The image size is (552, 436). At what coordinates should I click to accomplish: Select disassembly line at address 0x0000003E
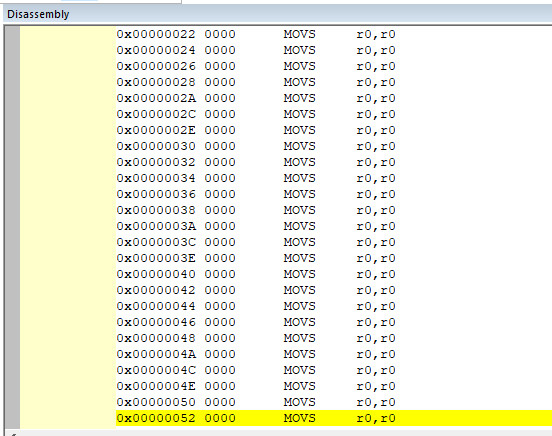334,258
